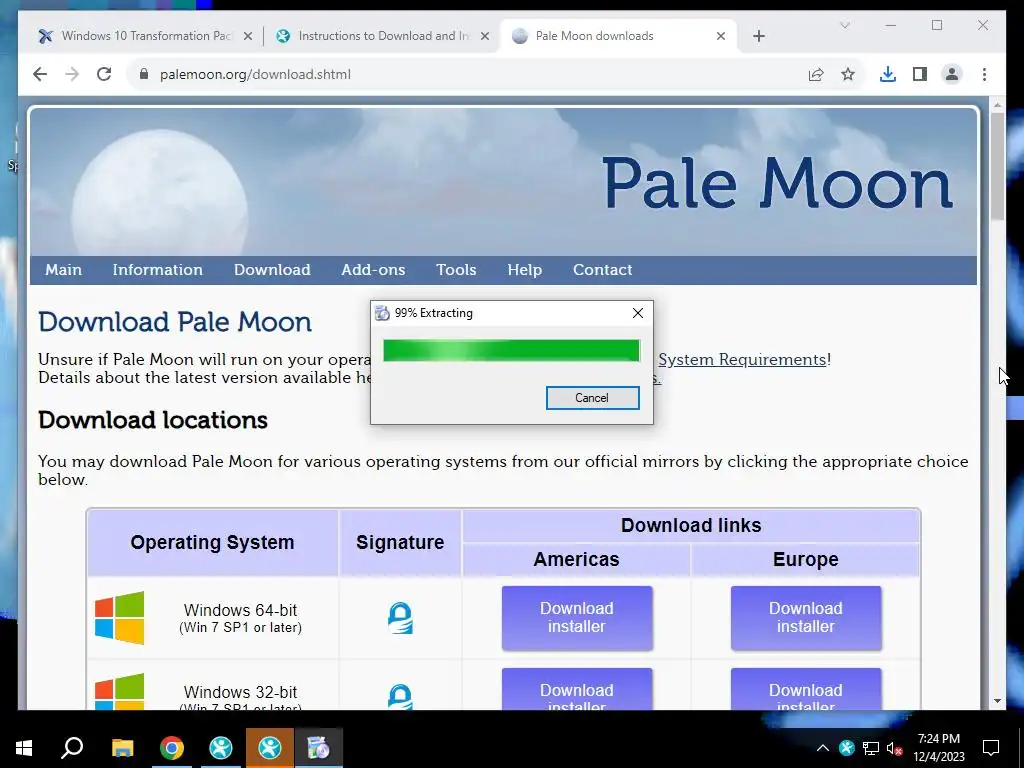Image resolution: width=1024 pixels, height=768 pixels.
Task: Download Windows 32-bit installer from Europe
Action: coord(805,689)
